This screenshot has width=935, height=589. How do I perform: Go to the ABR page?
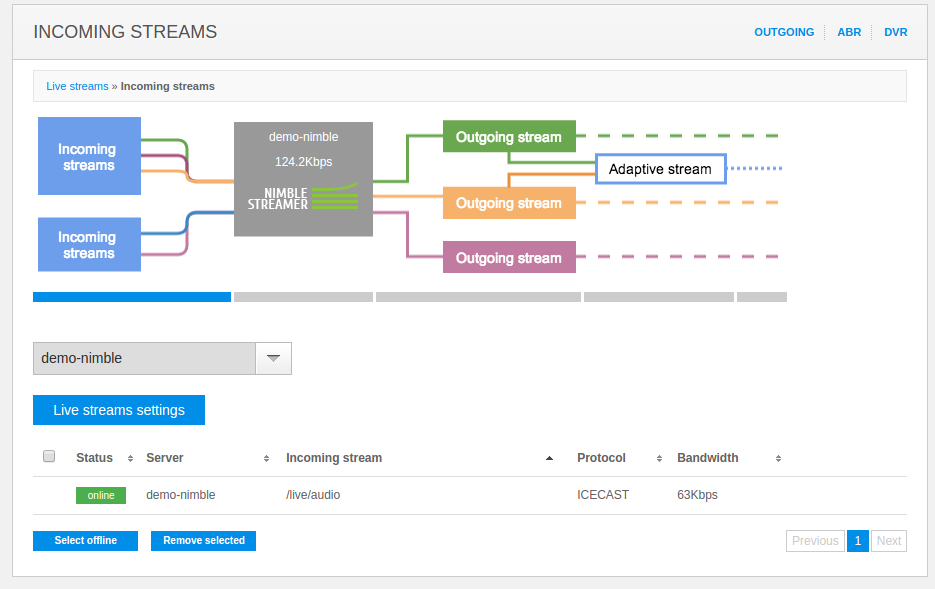point(849,32)
